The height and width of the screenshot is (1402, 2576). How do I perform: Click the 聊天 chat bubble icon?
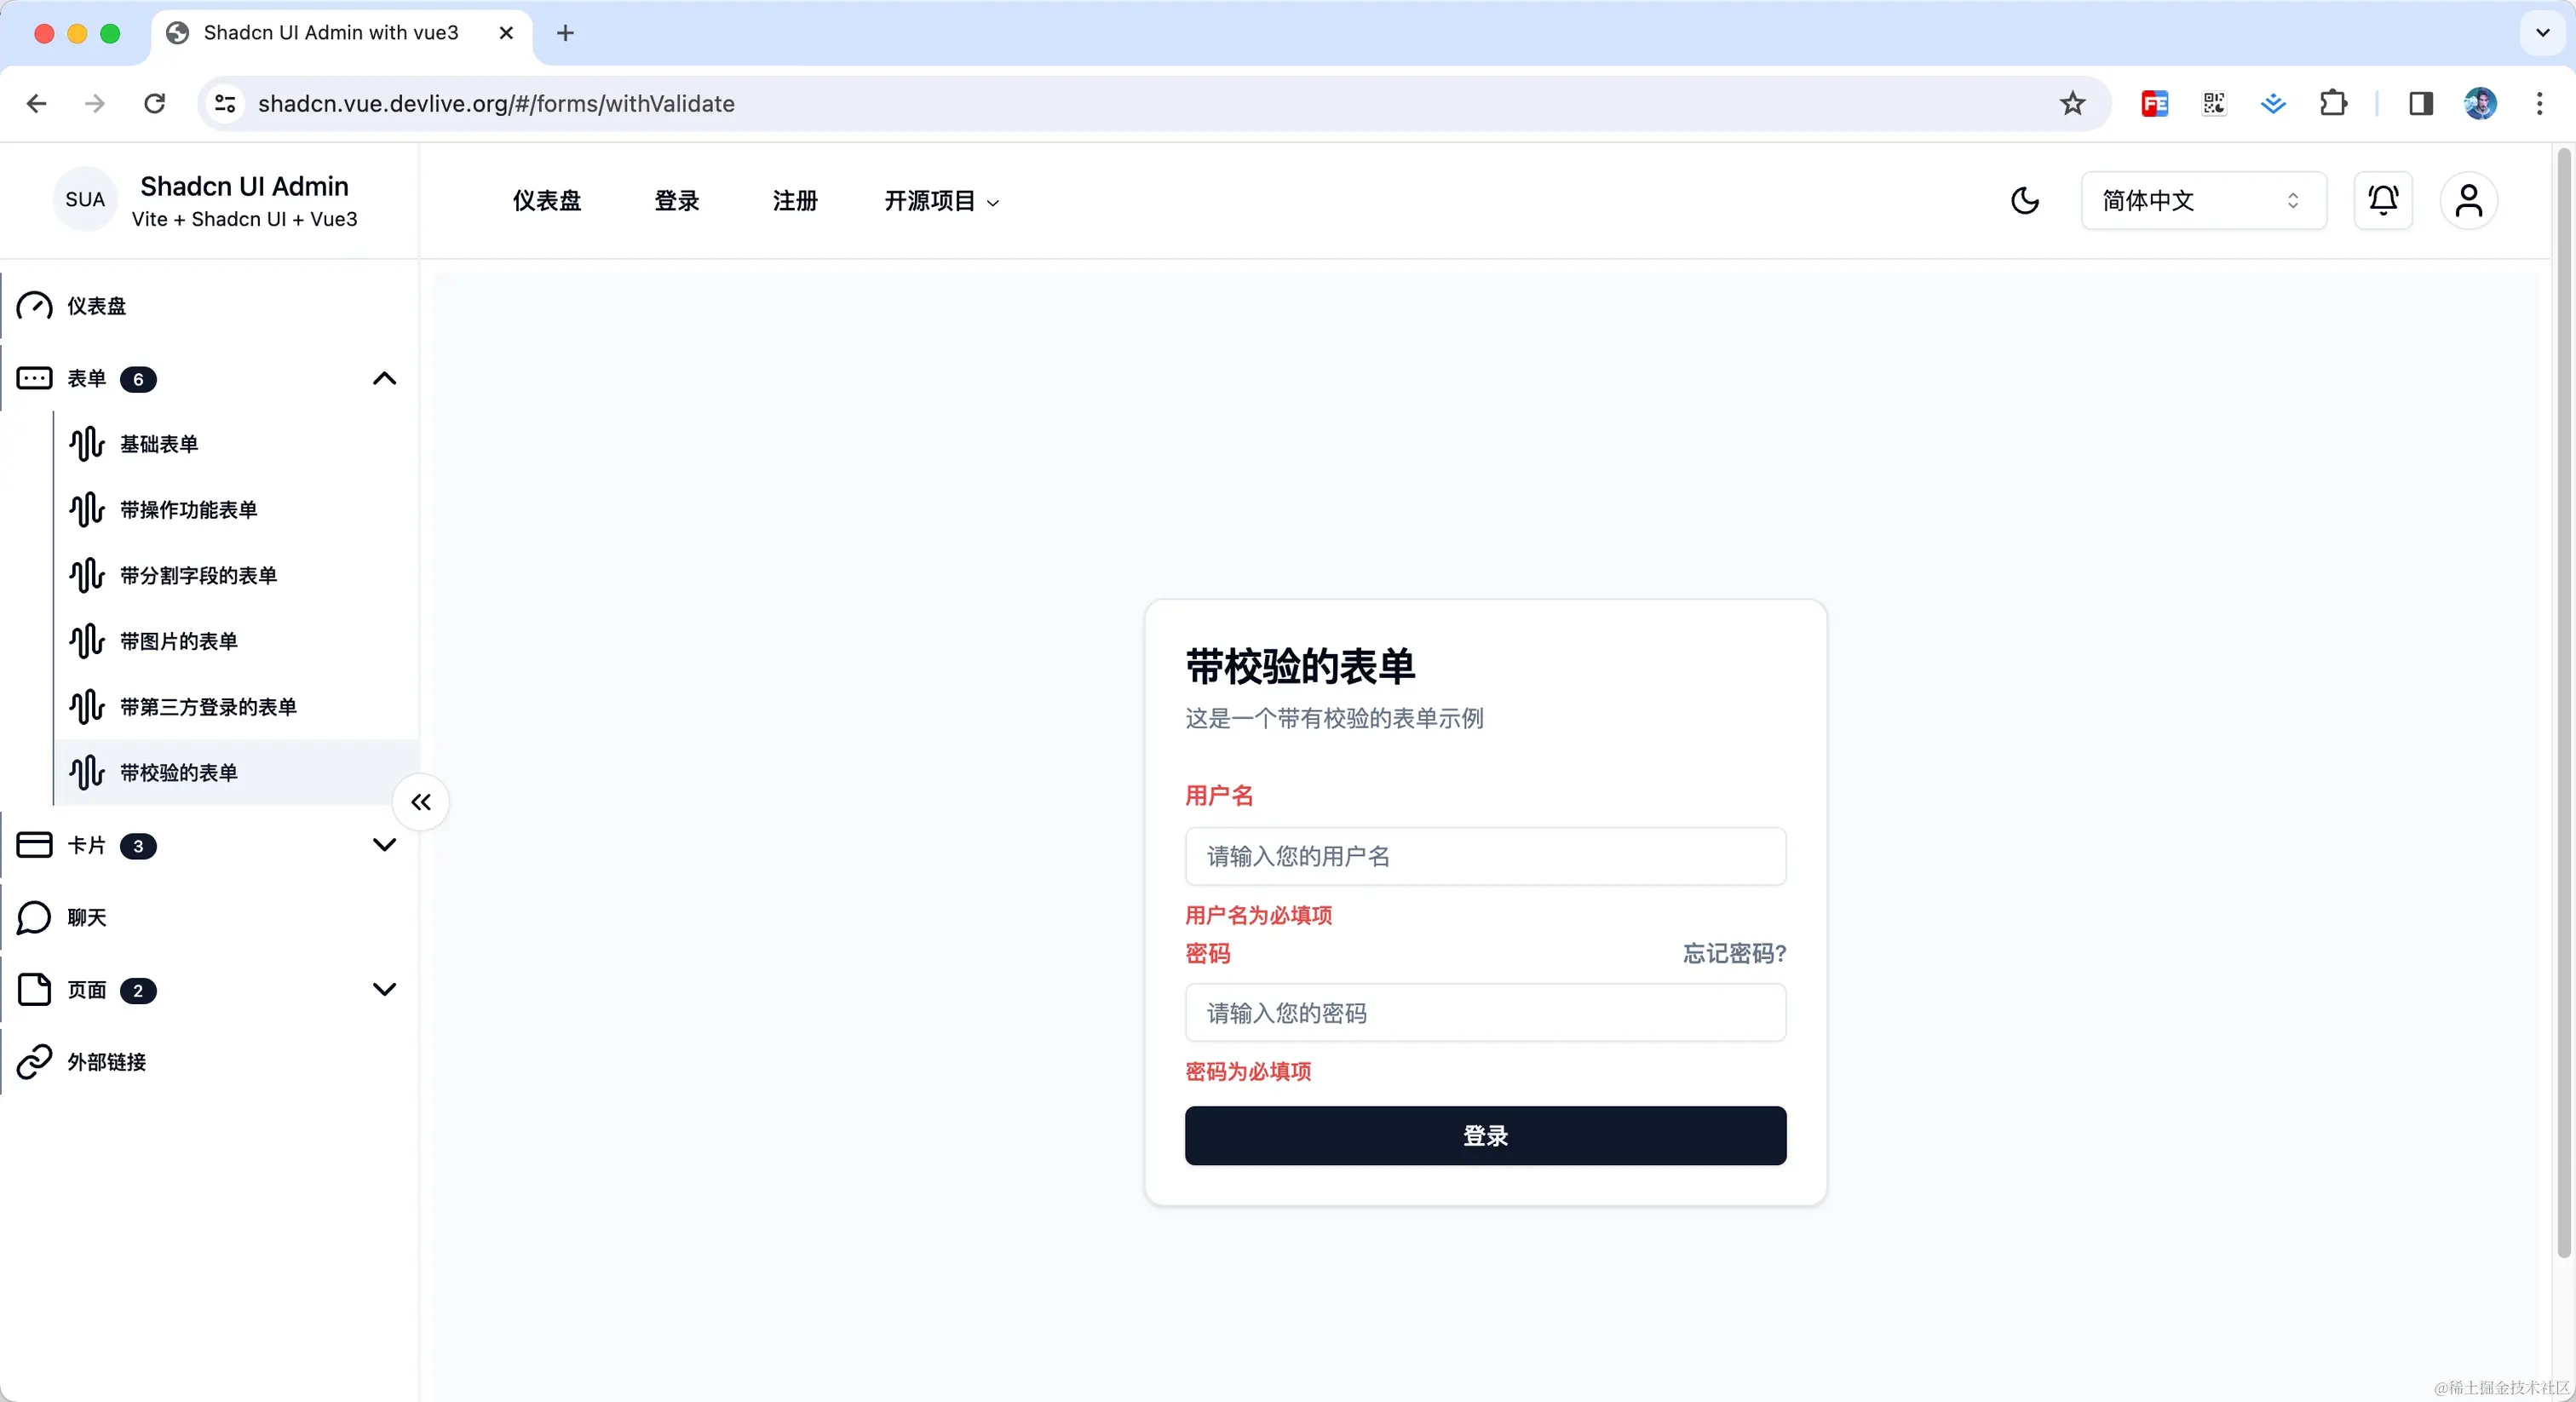34,917
